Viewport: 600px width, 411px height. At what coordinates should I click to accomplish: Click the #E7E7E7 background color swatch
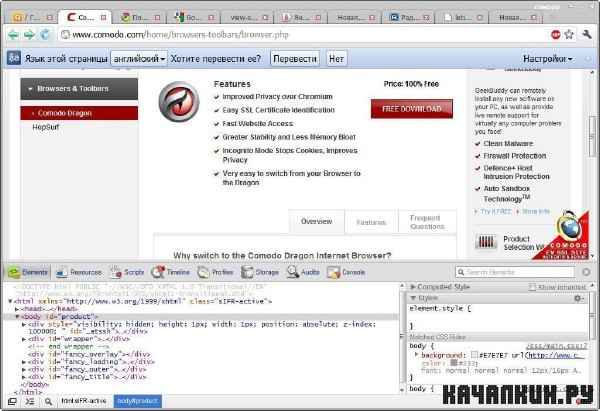click(474, 355)
